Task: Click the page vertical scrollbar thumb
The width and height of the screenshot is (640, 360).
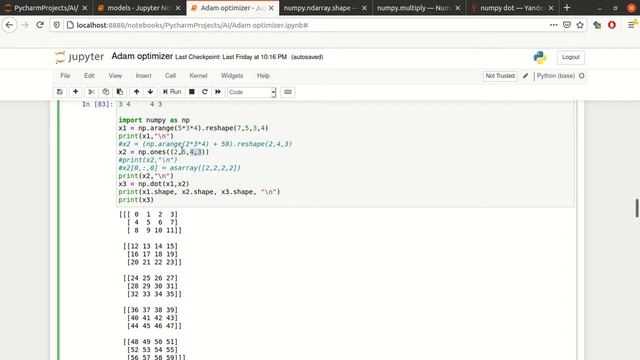Action: click(x=637, y=208)
